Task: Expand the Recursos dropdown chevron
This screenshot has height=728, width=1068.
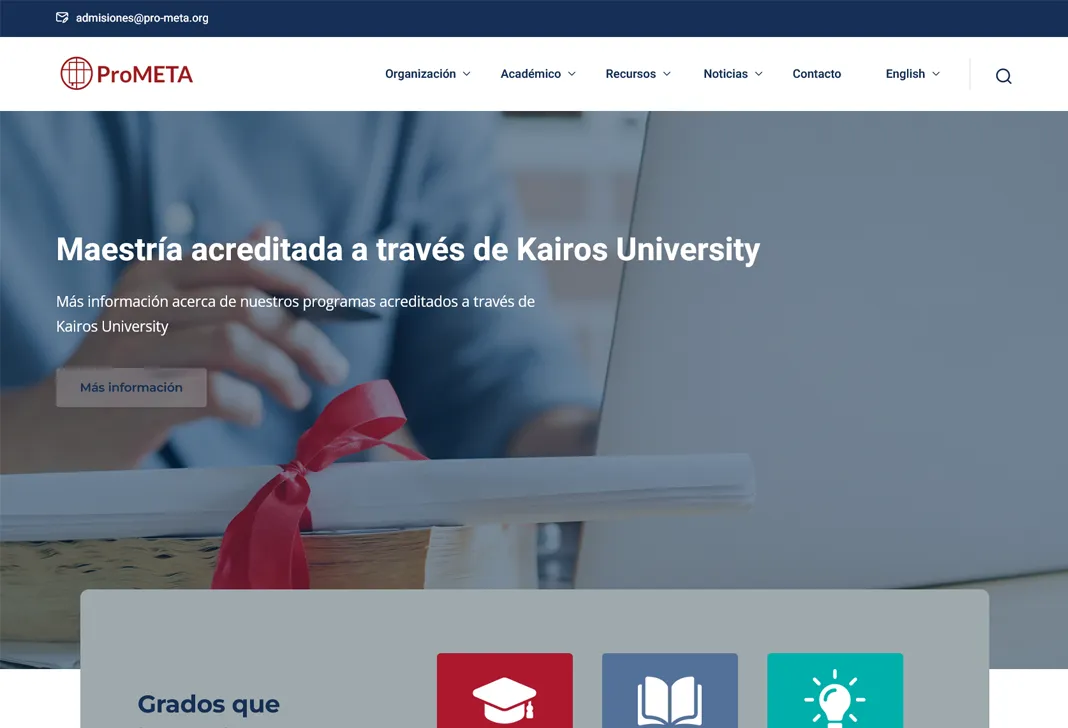Action: [667, 74]
